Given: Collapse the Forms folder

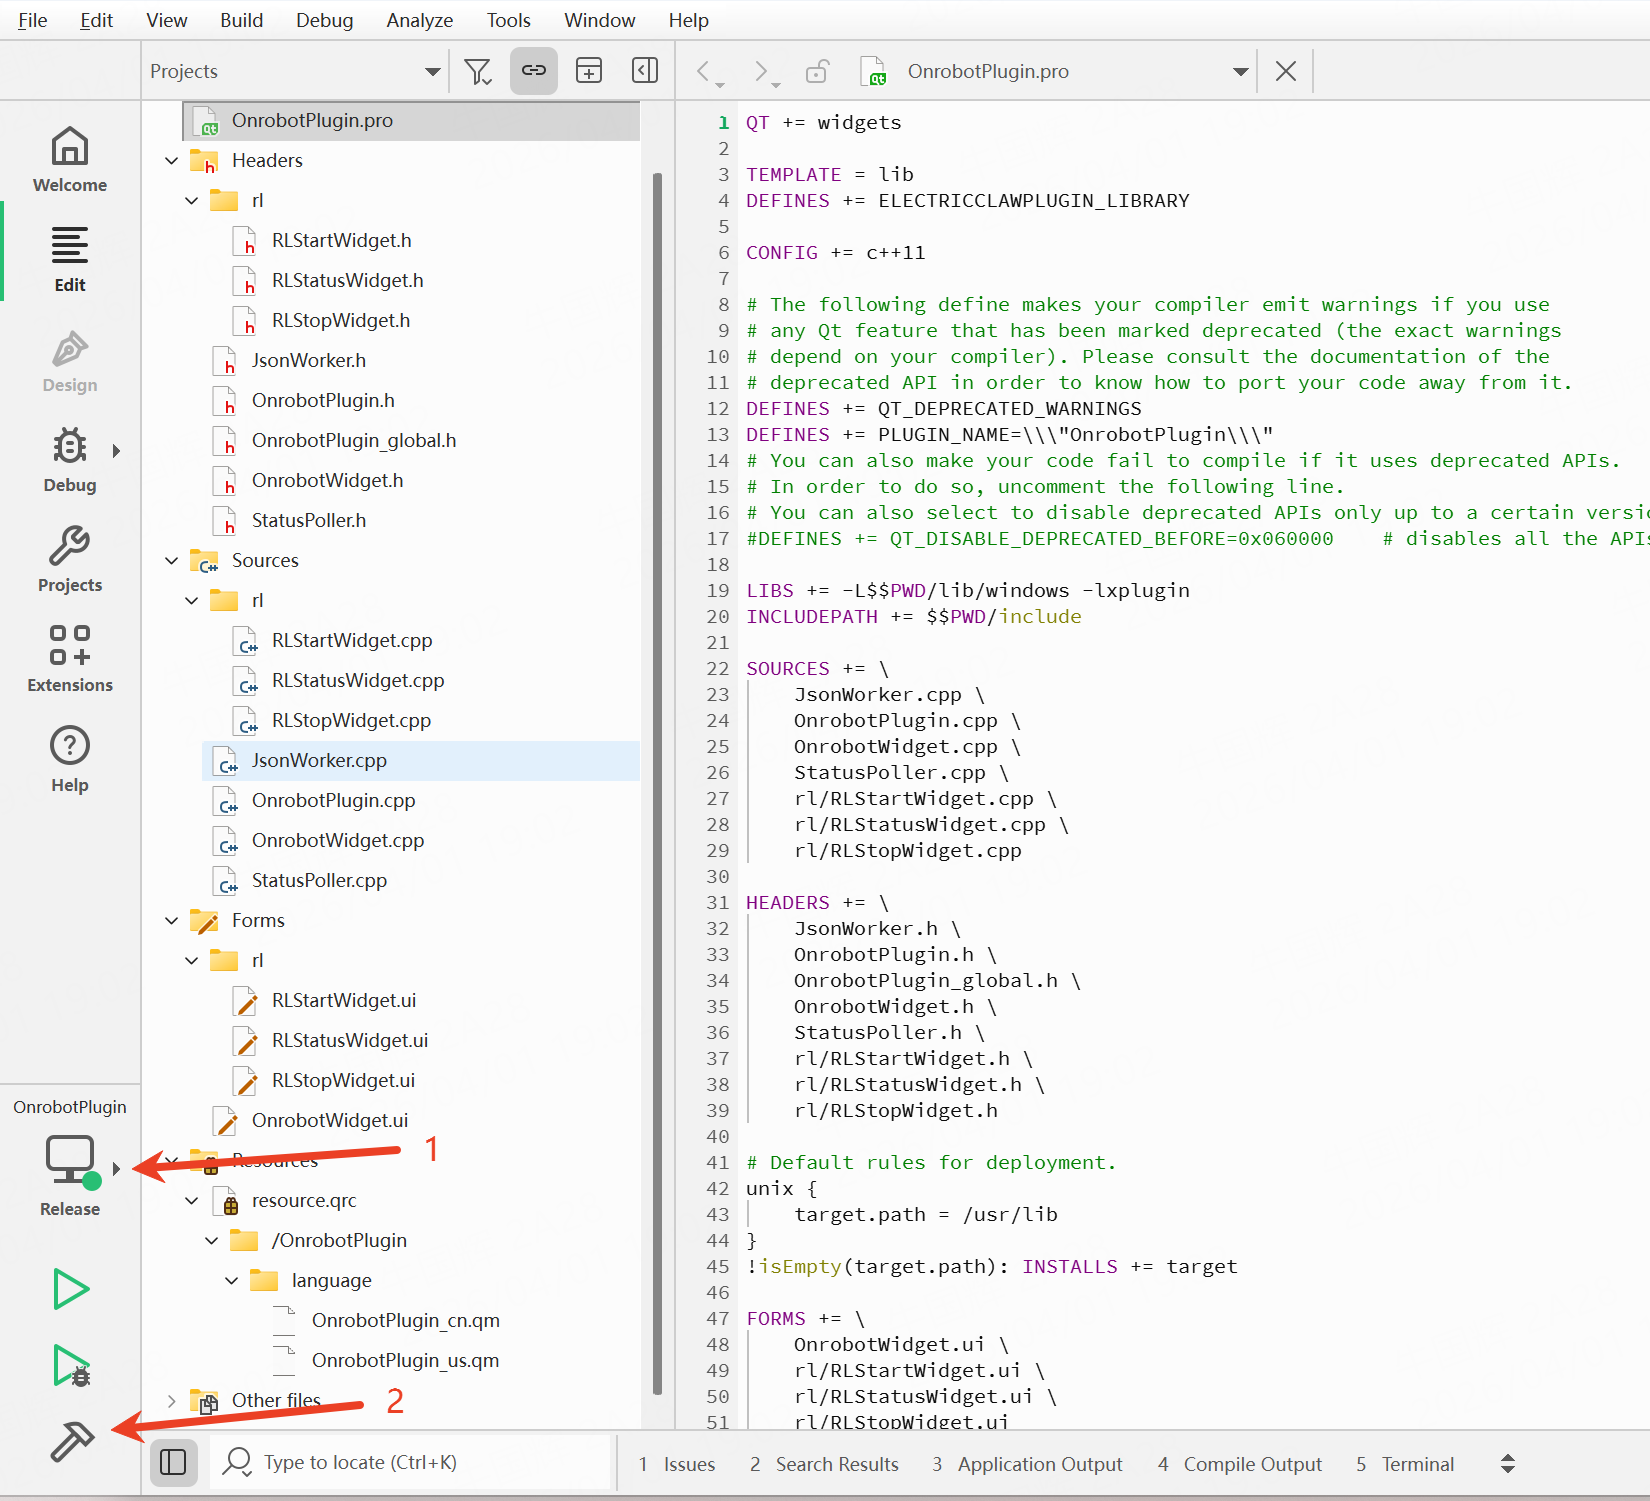Looking at the screenshot, I should click(x=172, y=920).
